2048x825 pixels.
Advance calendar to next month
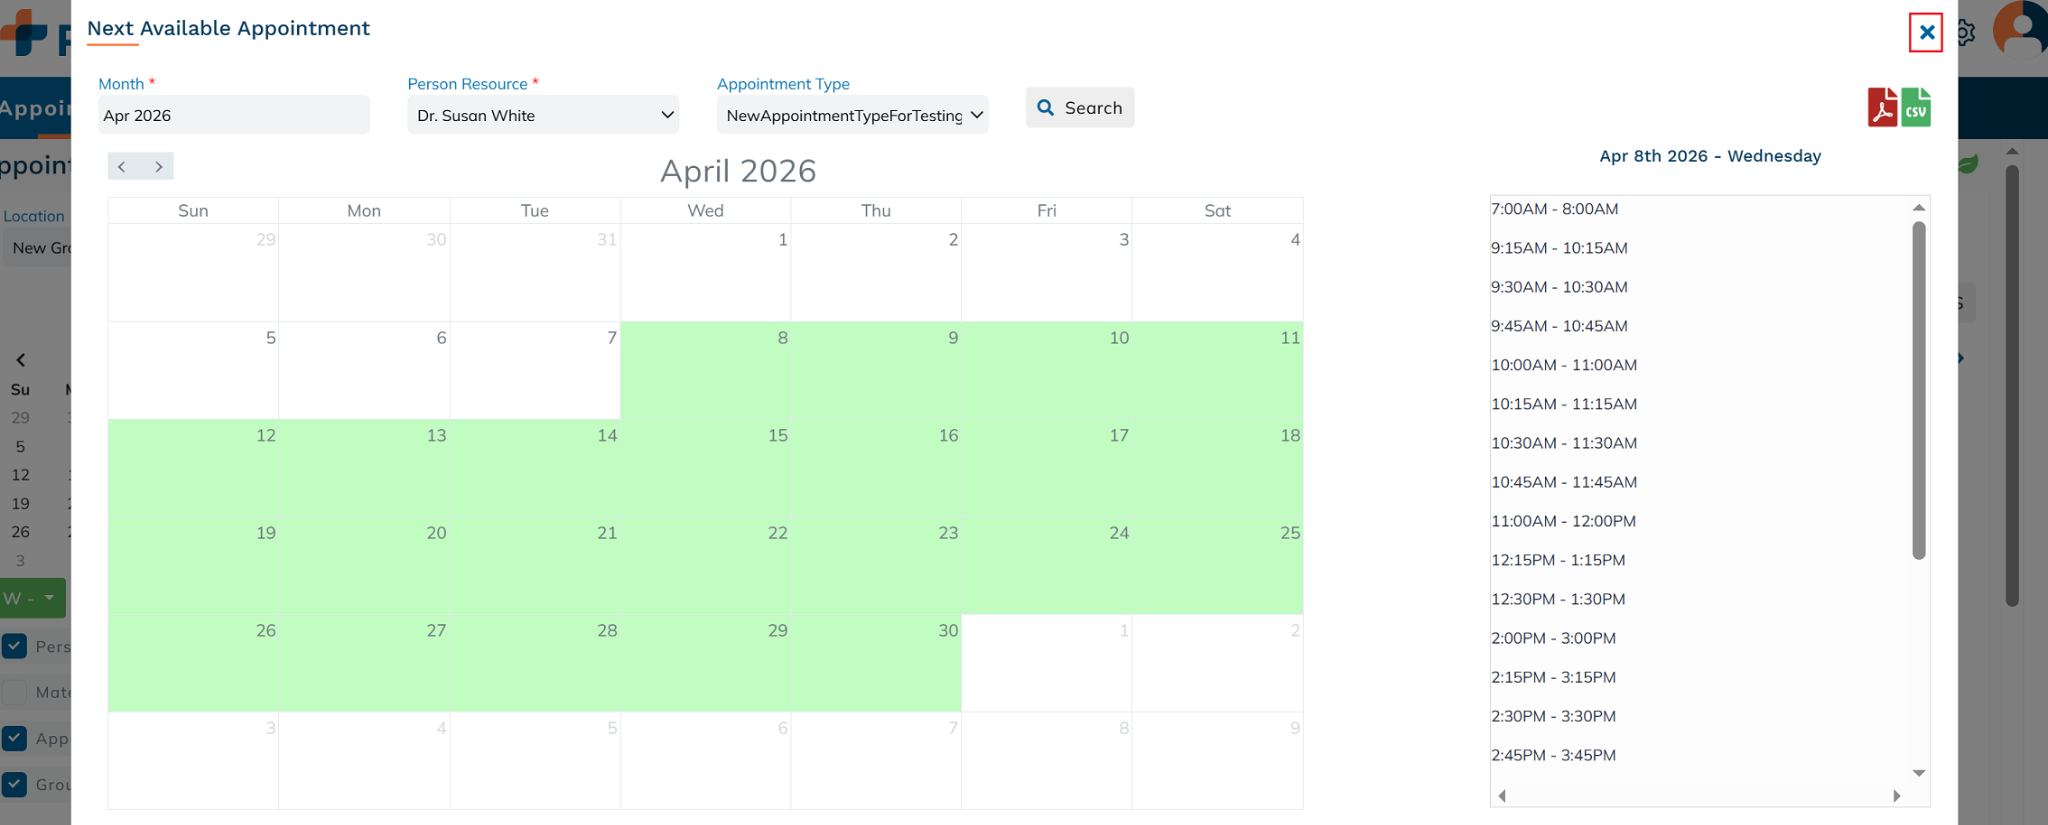coord(158,167)
